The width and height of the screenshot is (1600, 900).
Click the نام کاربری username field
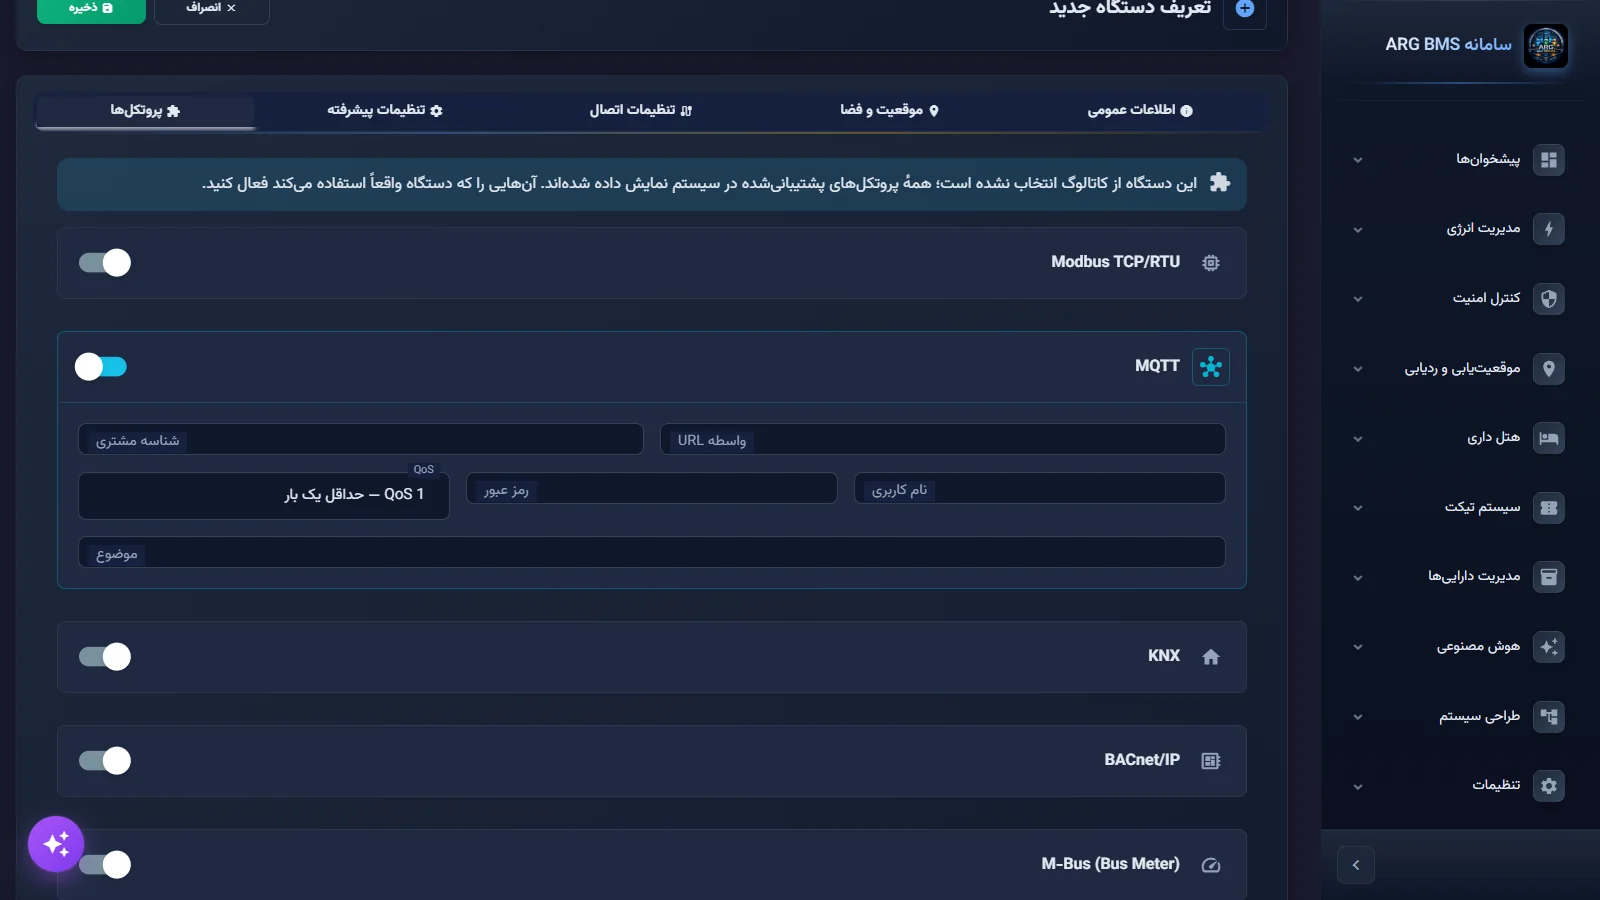click(x=1040, y=488)
